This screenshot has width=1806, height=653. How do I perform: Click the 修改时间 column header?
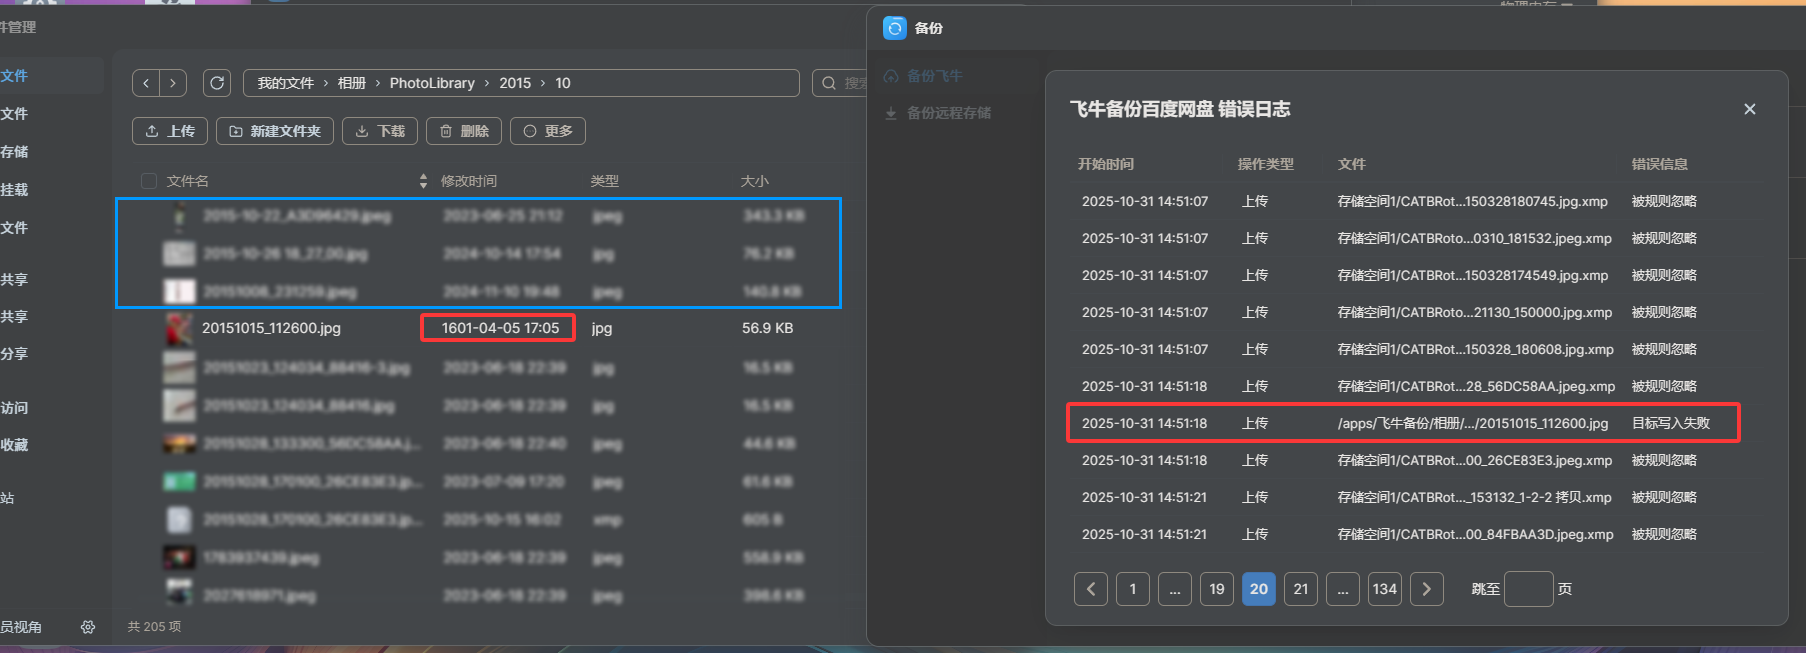(x=469, y=181)
